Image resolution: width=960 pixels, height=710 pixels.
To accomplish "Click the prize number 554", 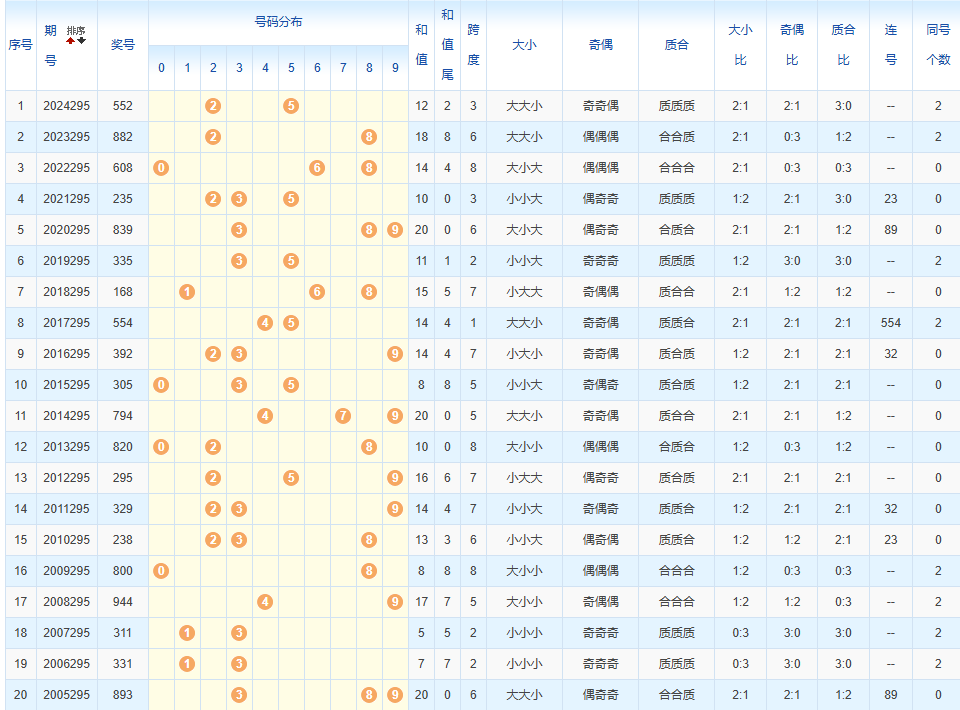I will pos(123,323).
